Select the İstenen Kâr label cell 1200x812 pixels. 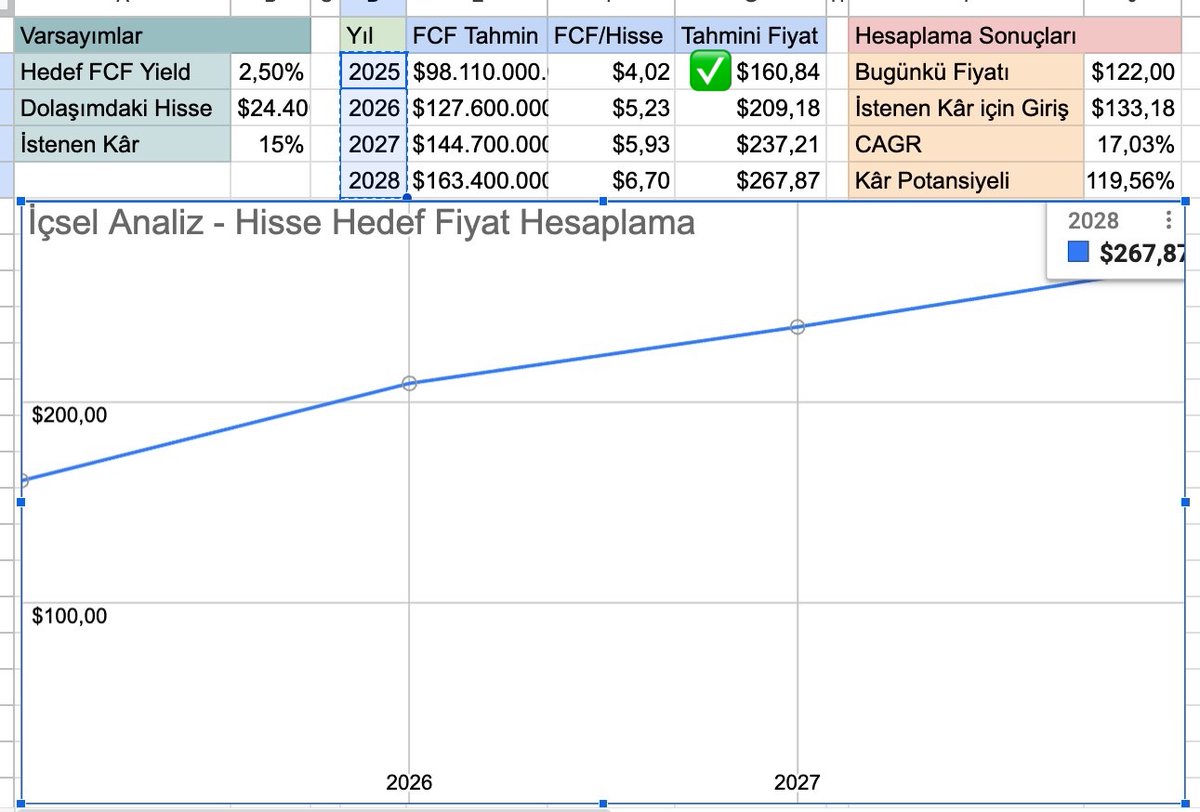122,145
